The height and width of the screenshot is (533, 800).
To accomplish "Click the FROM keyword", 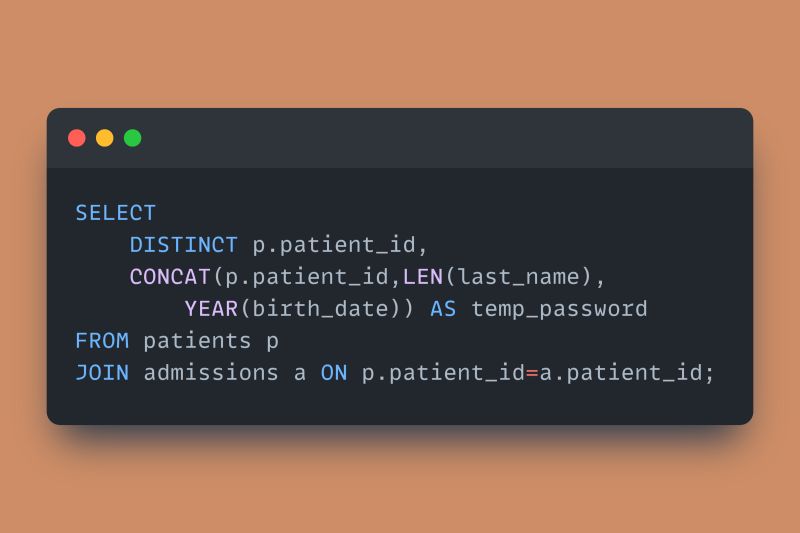I will (x=102, y=341).
